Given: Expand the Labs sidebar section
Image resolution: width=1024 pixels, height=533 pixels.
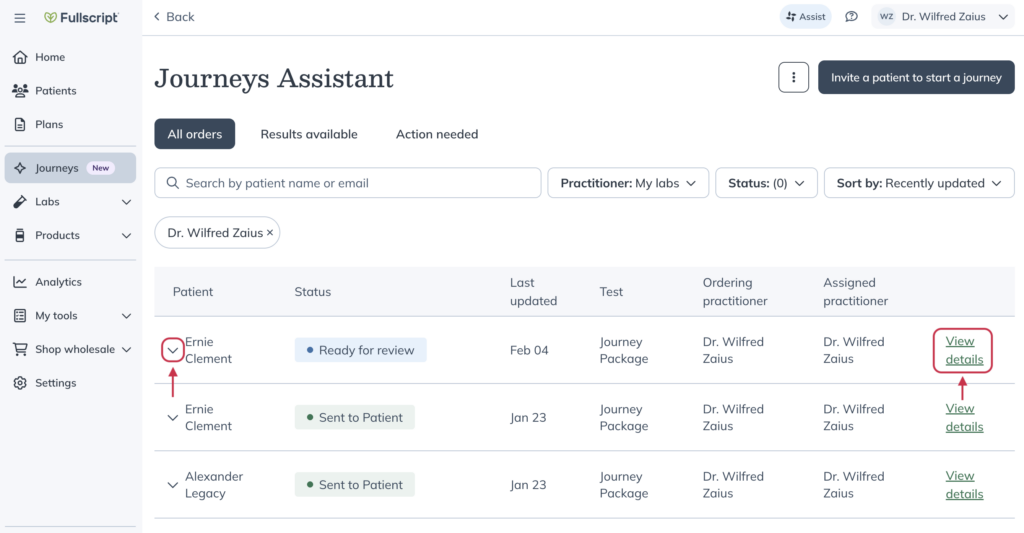Looking at the screenshot, I should [x=127, y=202].
